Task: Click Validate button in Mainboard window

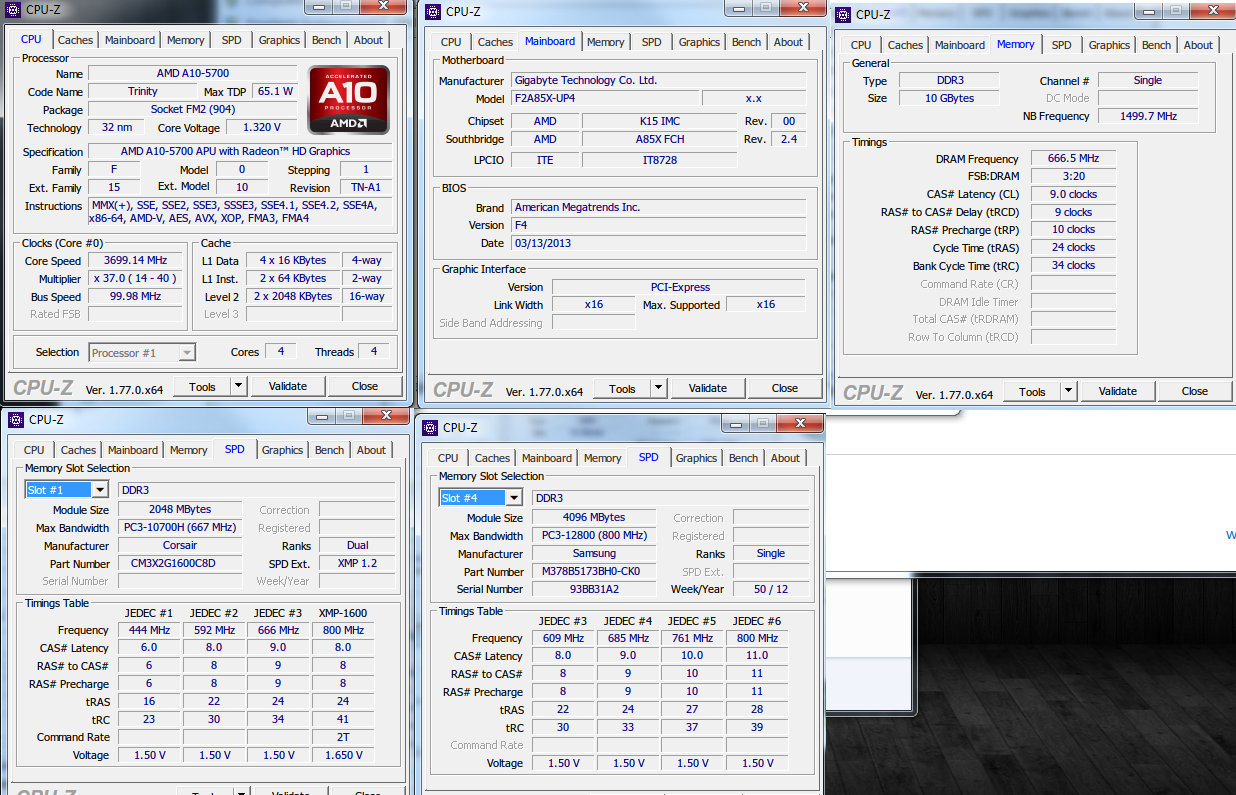Action: coord(708,388)
